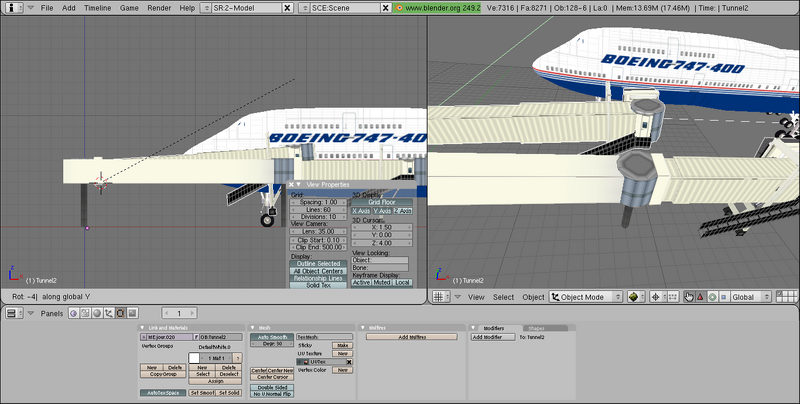The image size is (800, 404).
Task: Click the material question mark button
Action: (238, 358)
